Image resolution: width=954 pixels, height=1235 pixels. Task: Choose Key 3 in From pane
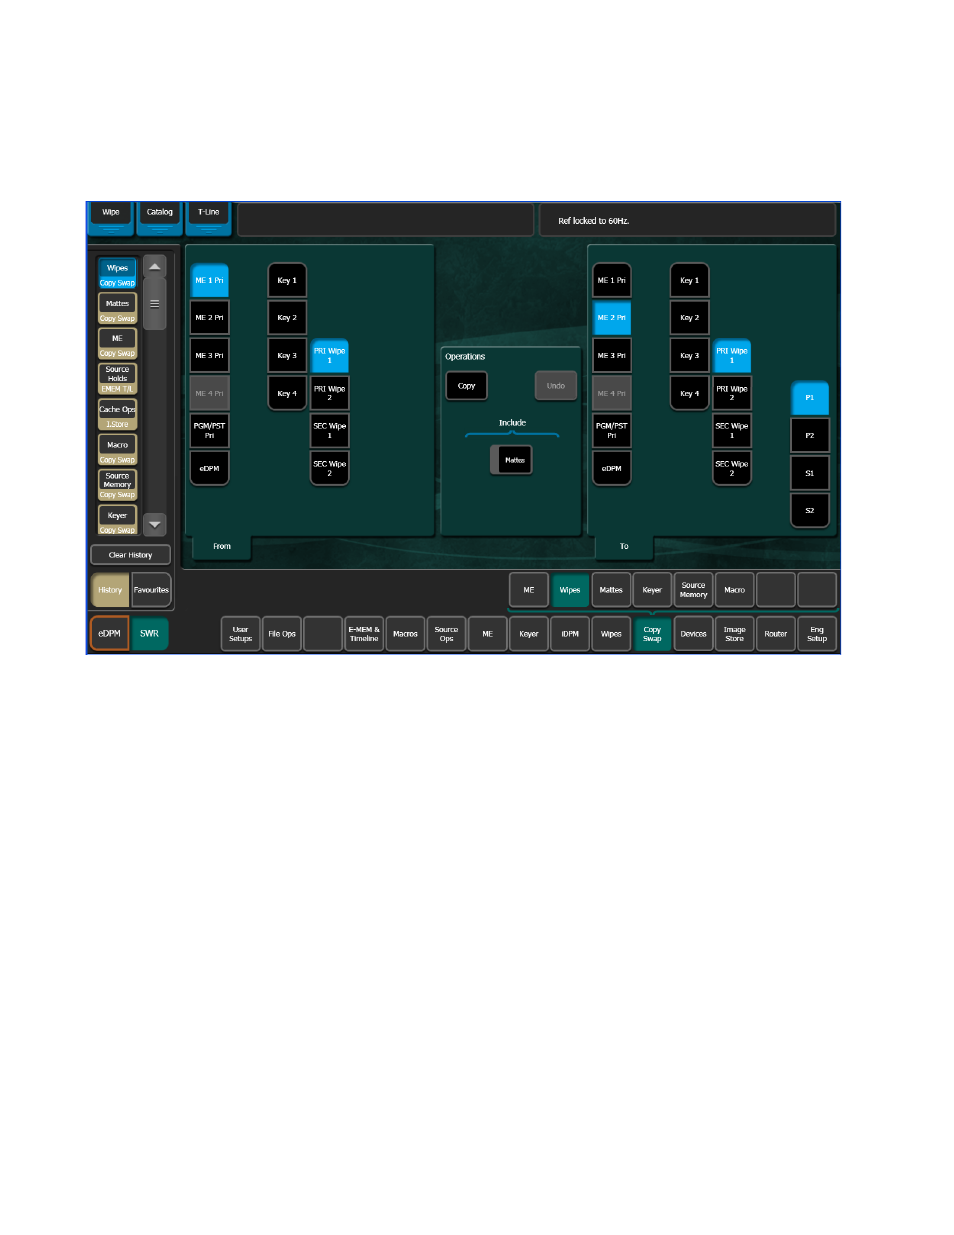[x=287, y=356]
